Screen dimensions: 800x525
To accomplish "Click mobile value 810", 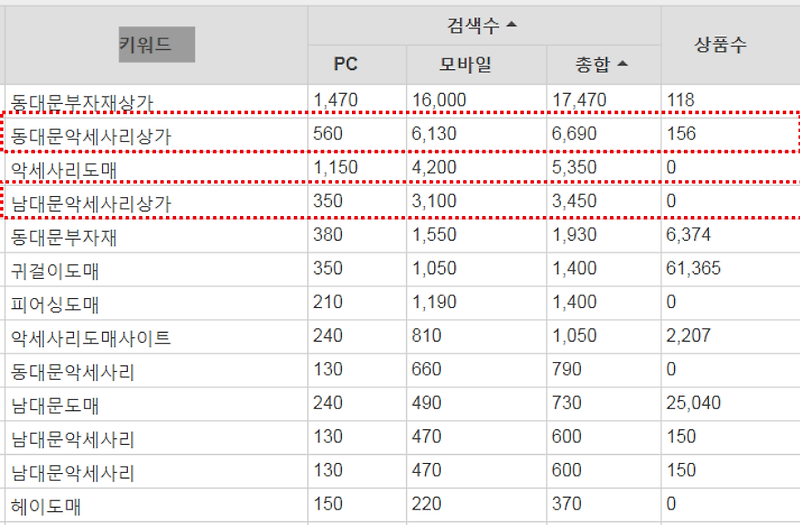I will (x=426, y=336).
